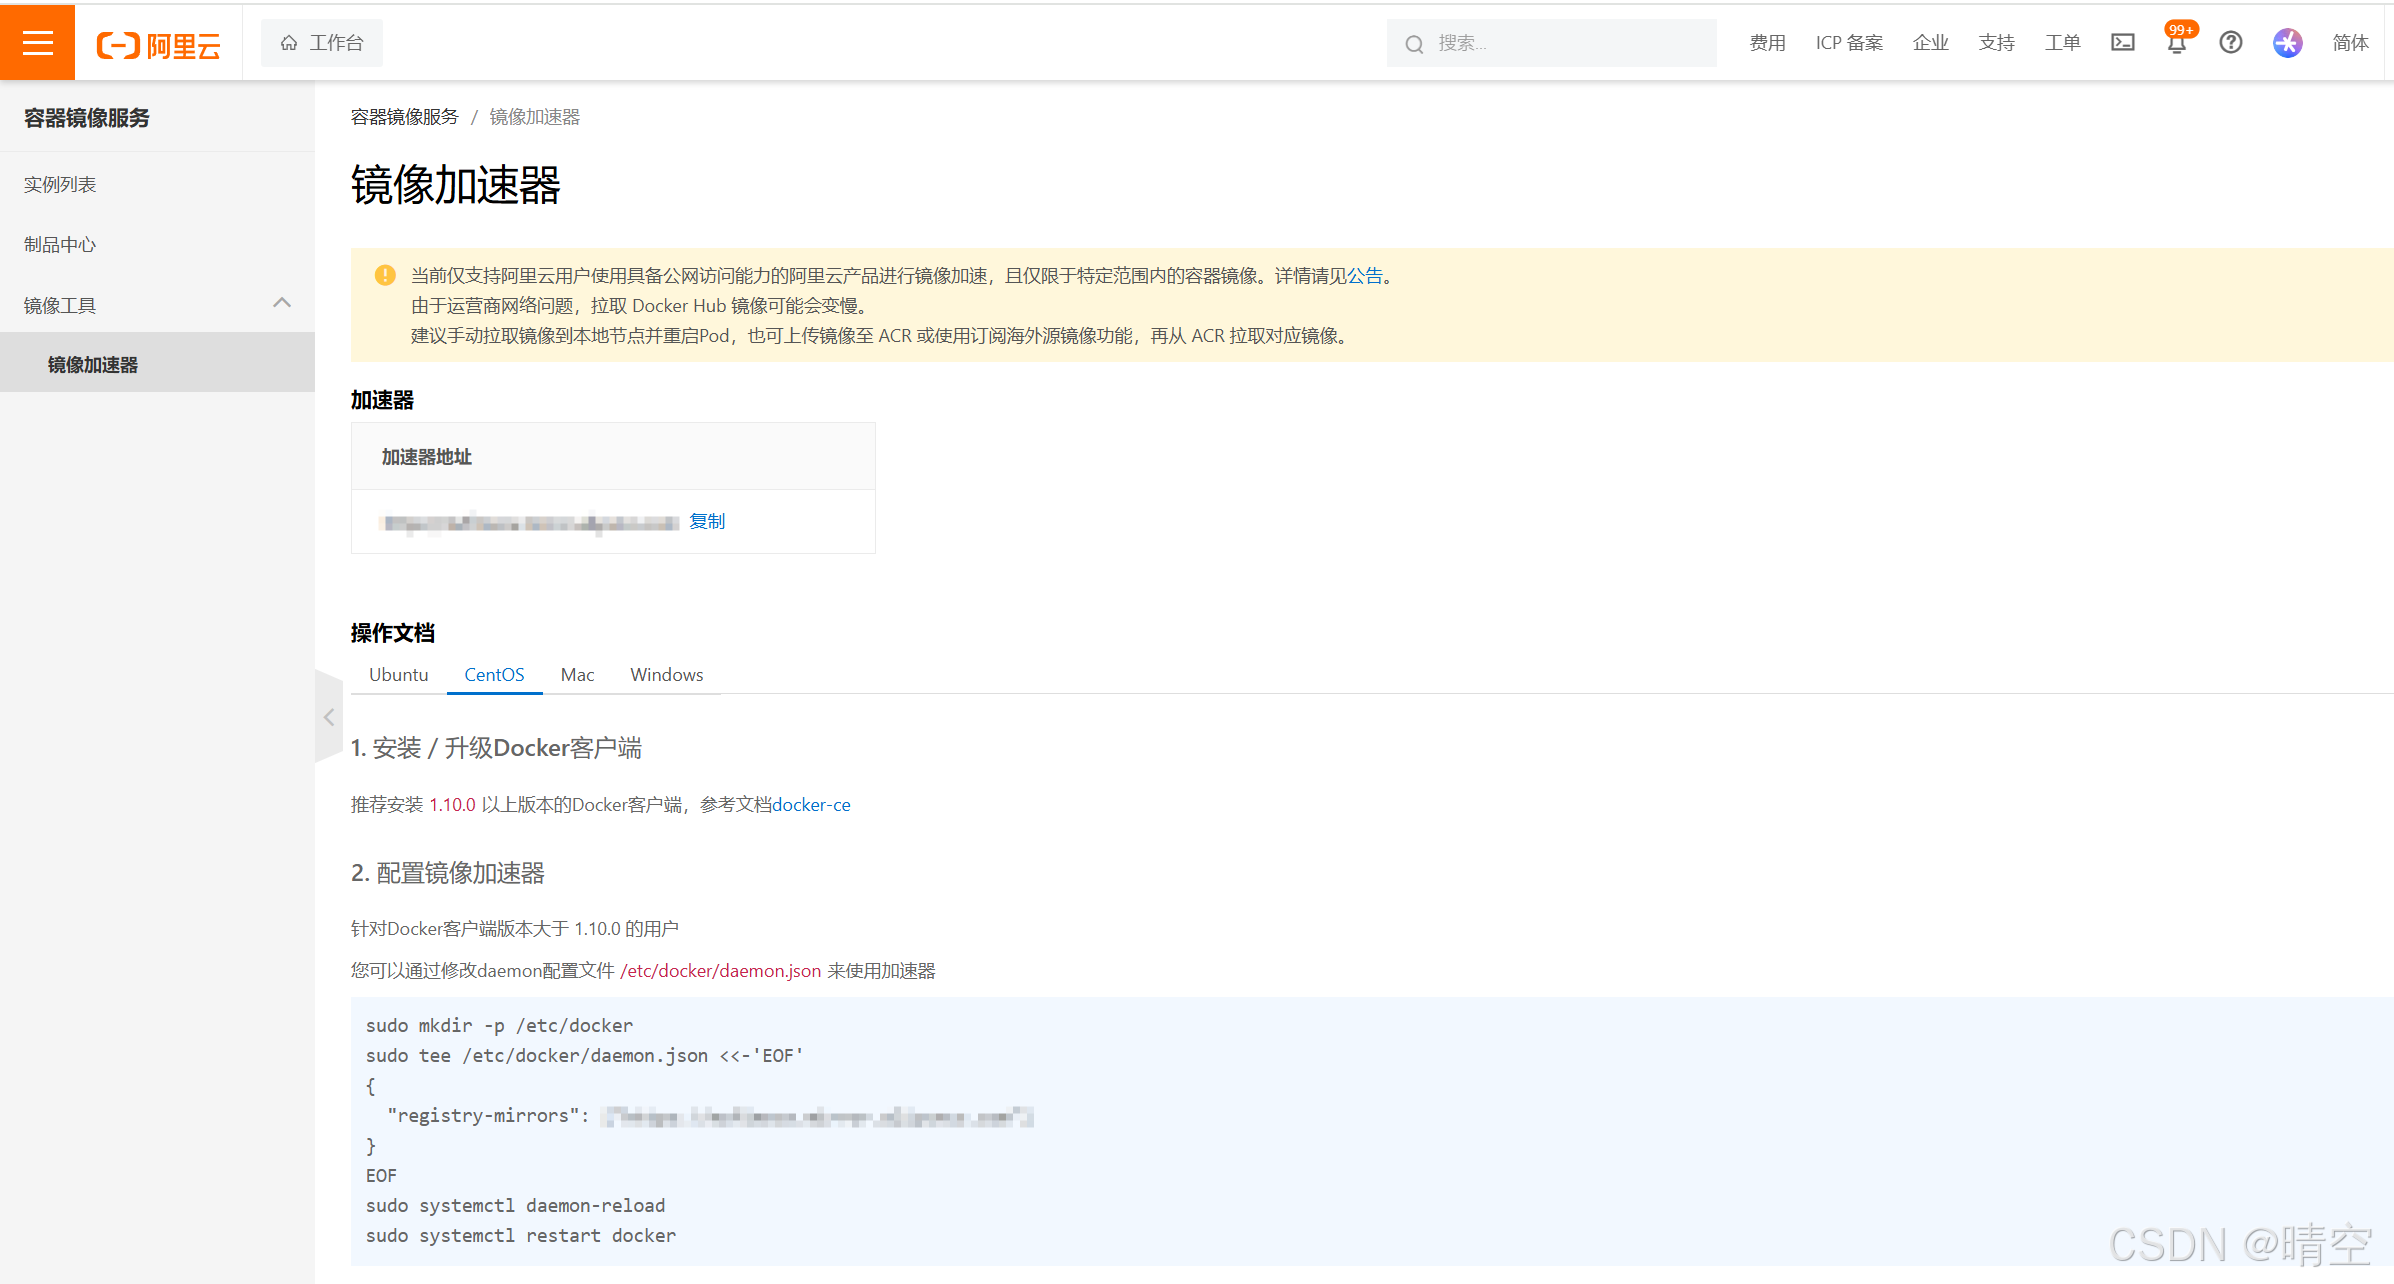This screenshot has height=1284, width=2394.
Task: Open the docker-ce documentation link
Action: coord(811,805)
